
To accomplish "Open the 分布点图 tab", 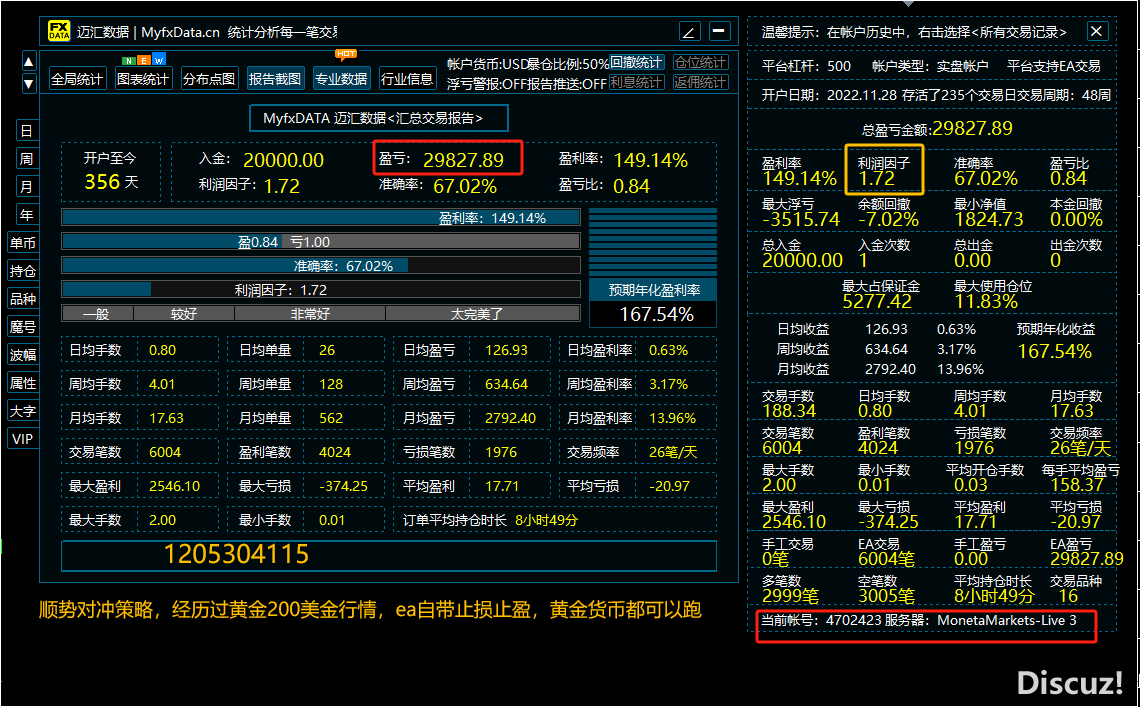I will click(209, 79).
